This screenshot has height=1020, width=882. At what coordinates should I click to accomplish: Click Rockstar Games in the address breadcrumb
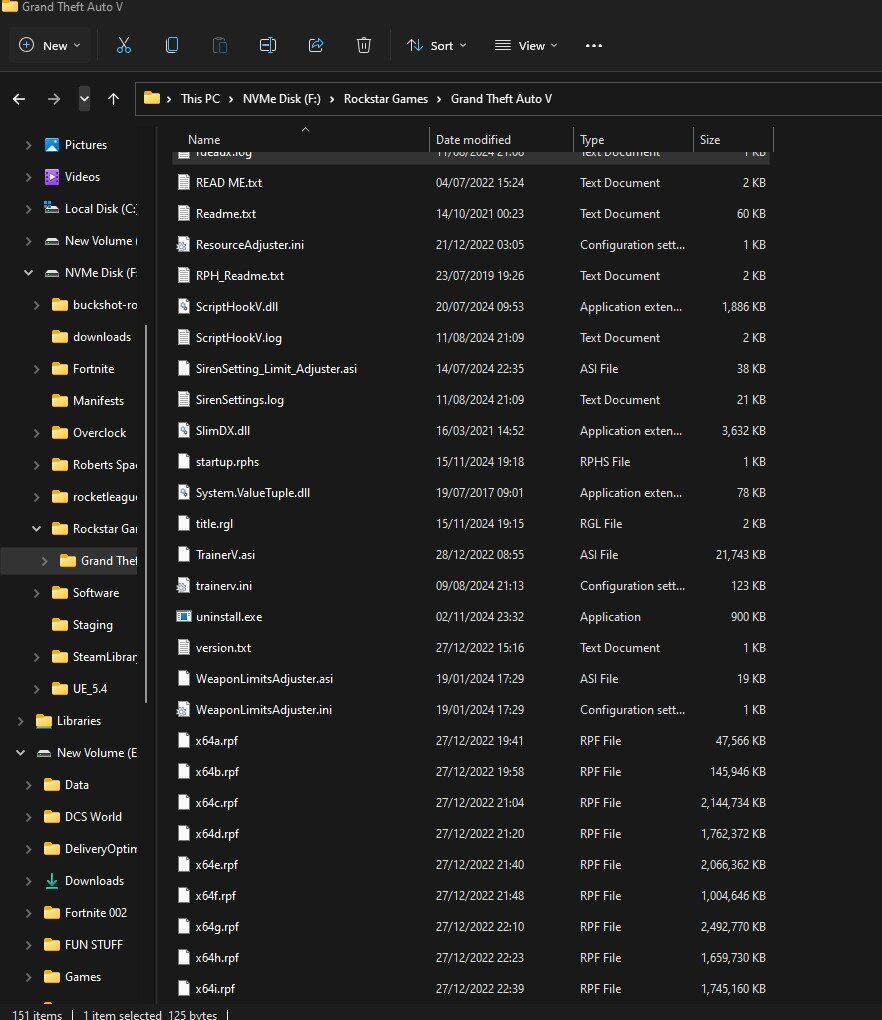click(385, 98)
